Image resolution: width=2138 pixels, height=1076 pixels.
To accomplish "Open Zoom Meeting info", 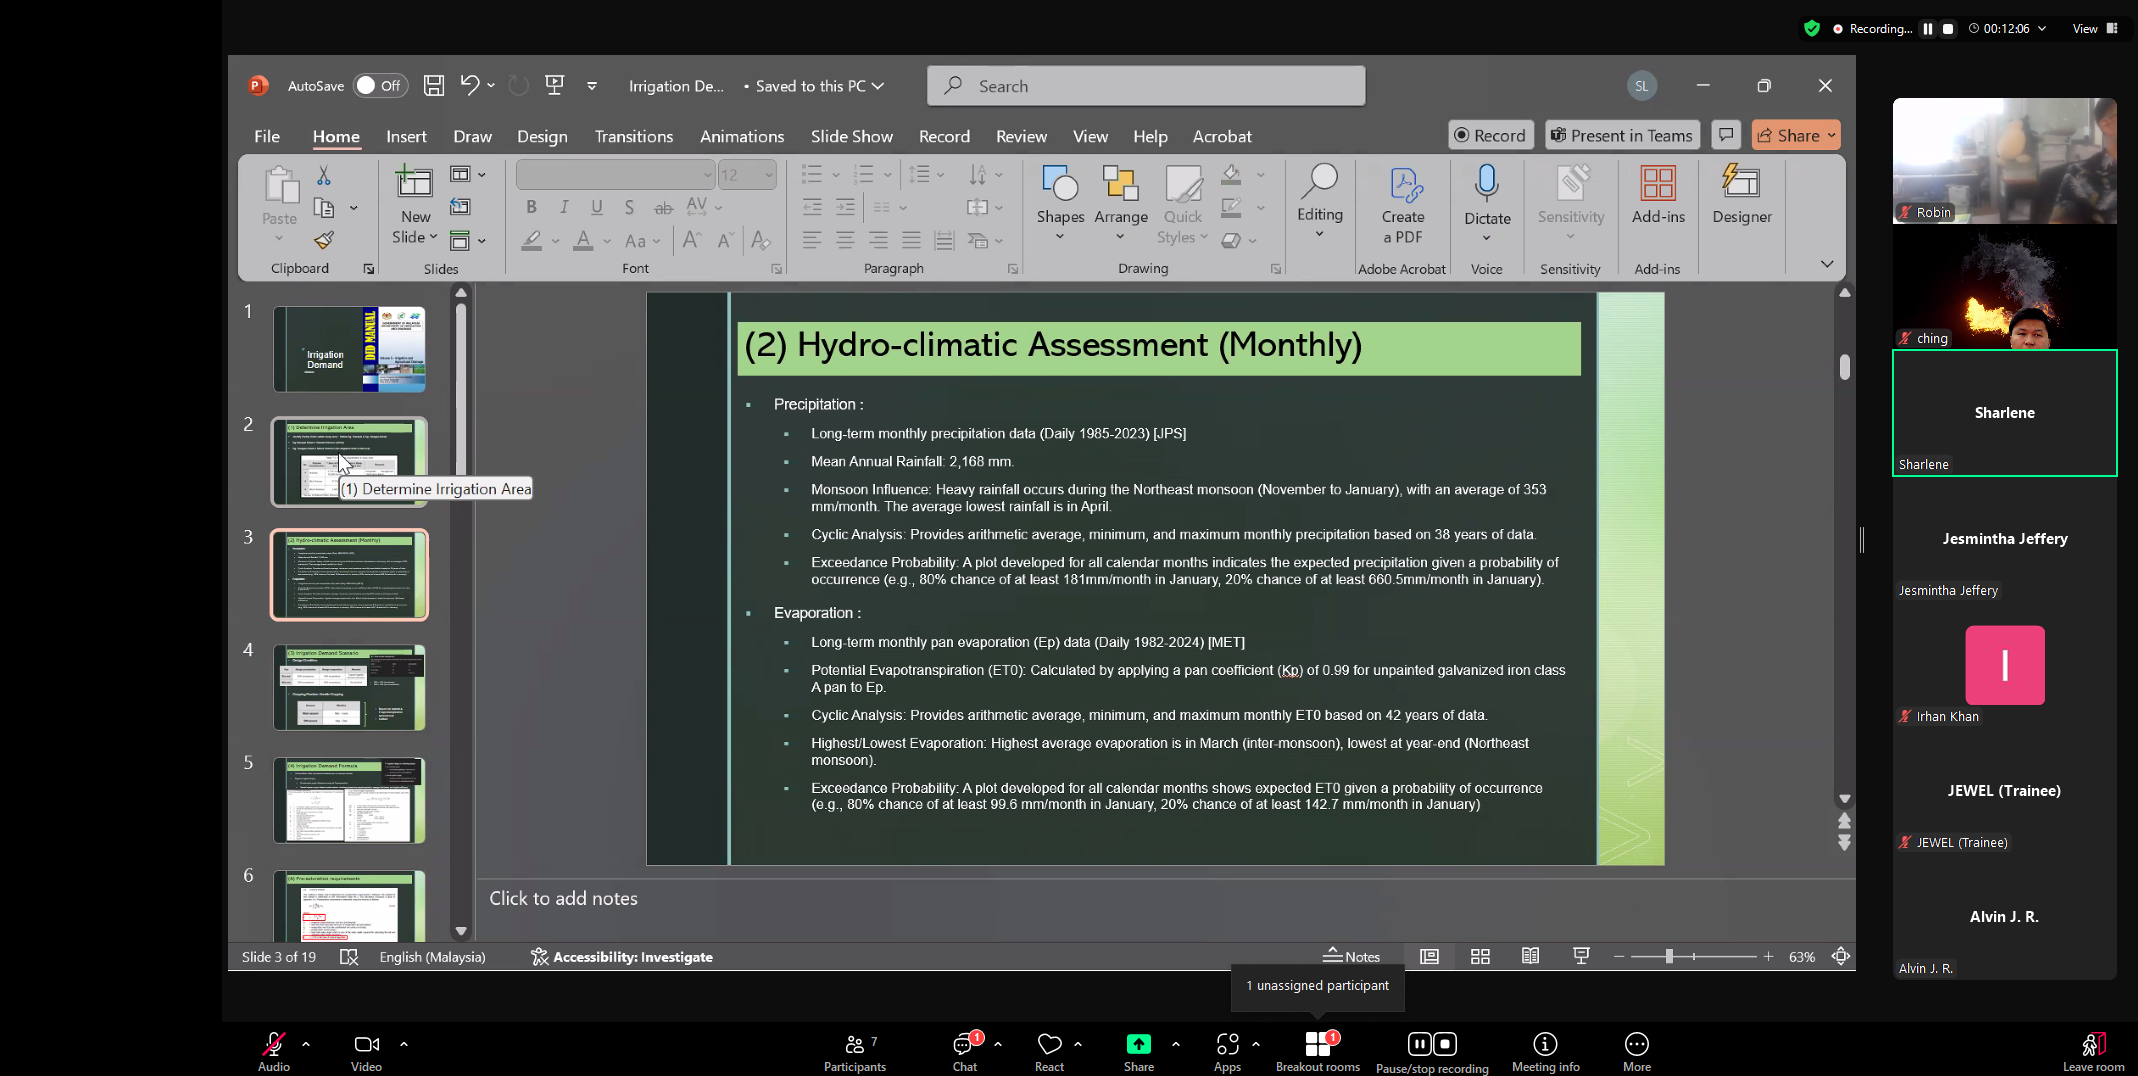I will coord(1545,1053).
